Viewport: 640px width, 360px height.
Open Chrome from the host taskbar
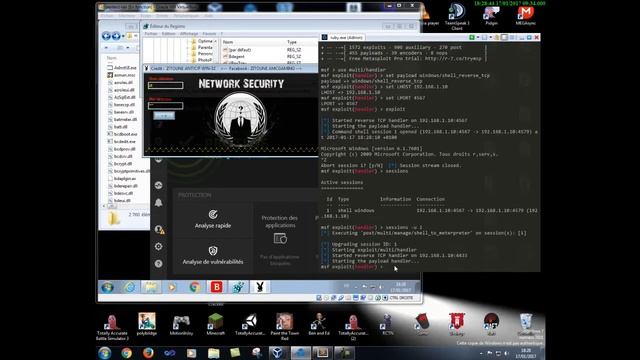[x=127, y=353]
